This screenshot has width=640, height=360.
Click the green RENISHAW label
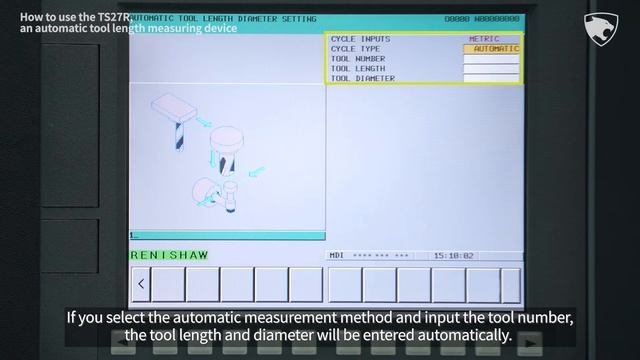coord(169,255)
